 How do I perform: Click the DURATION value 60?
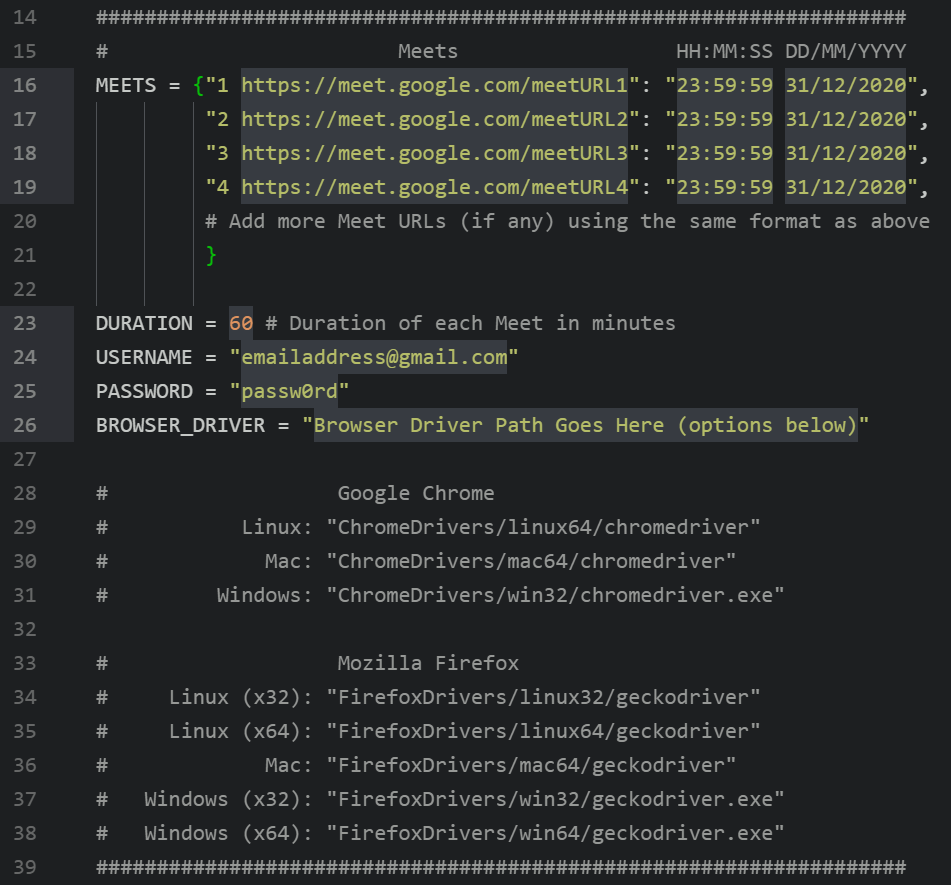[x=241, y=324]
